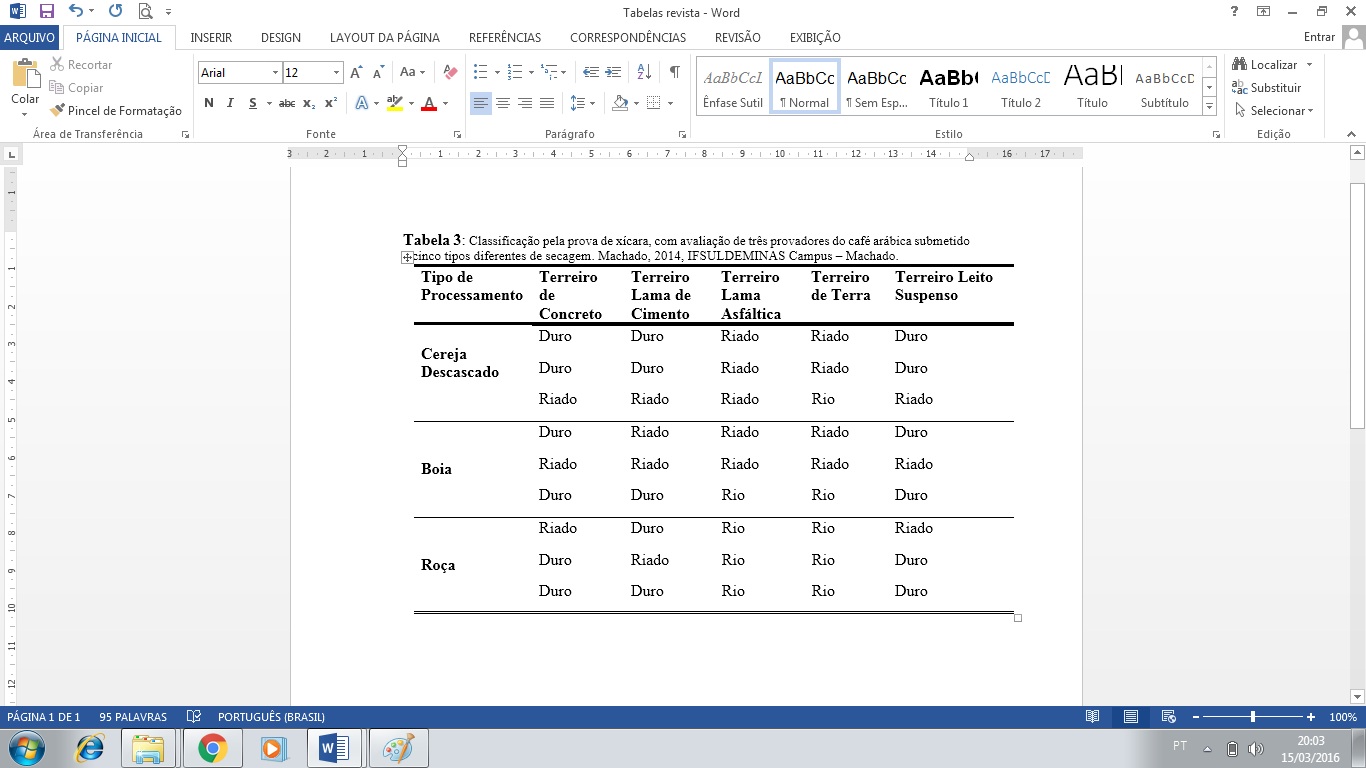Image resolution: width=1366 pixels, height=768 pixels.
Task: Click the increase font size icon
Action: point(356,72)
